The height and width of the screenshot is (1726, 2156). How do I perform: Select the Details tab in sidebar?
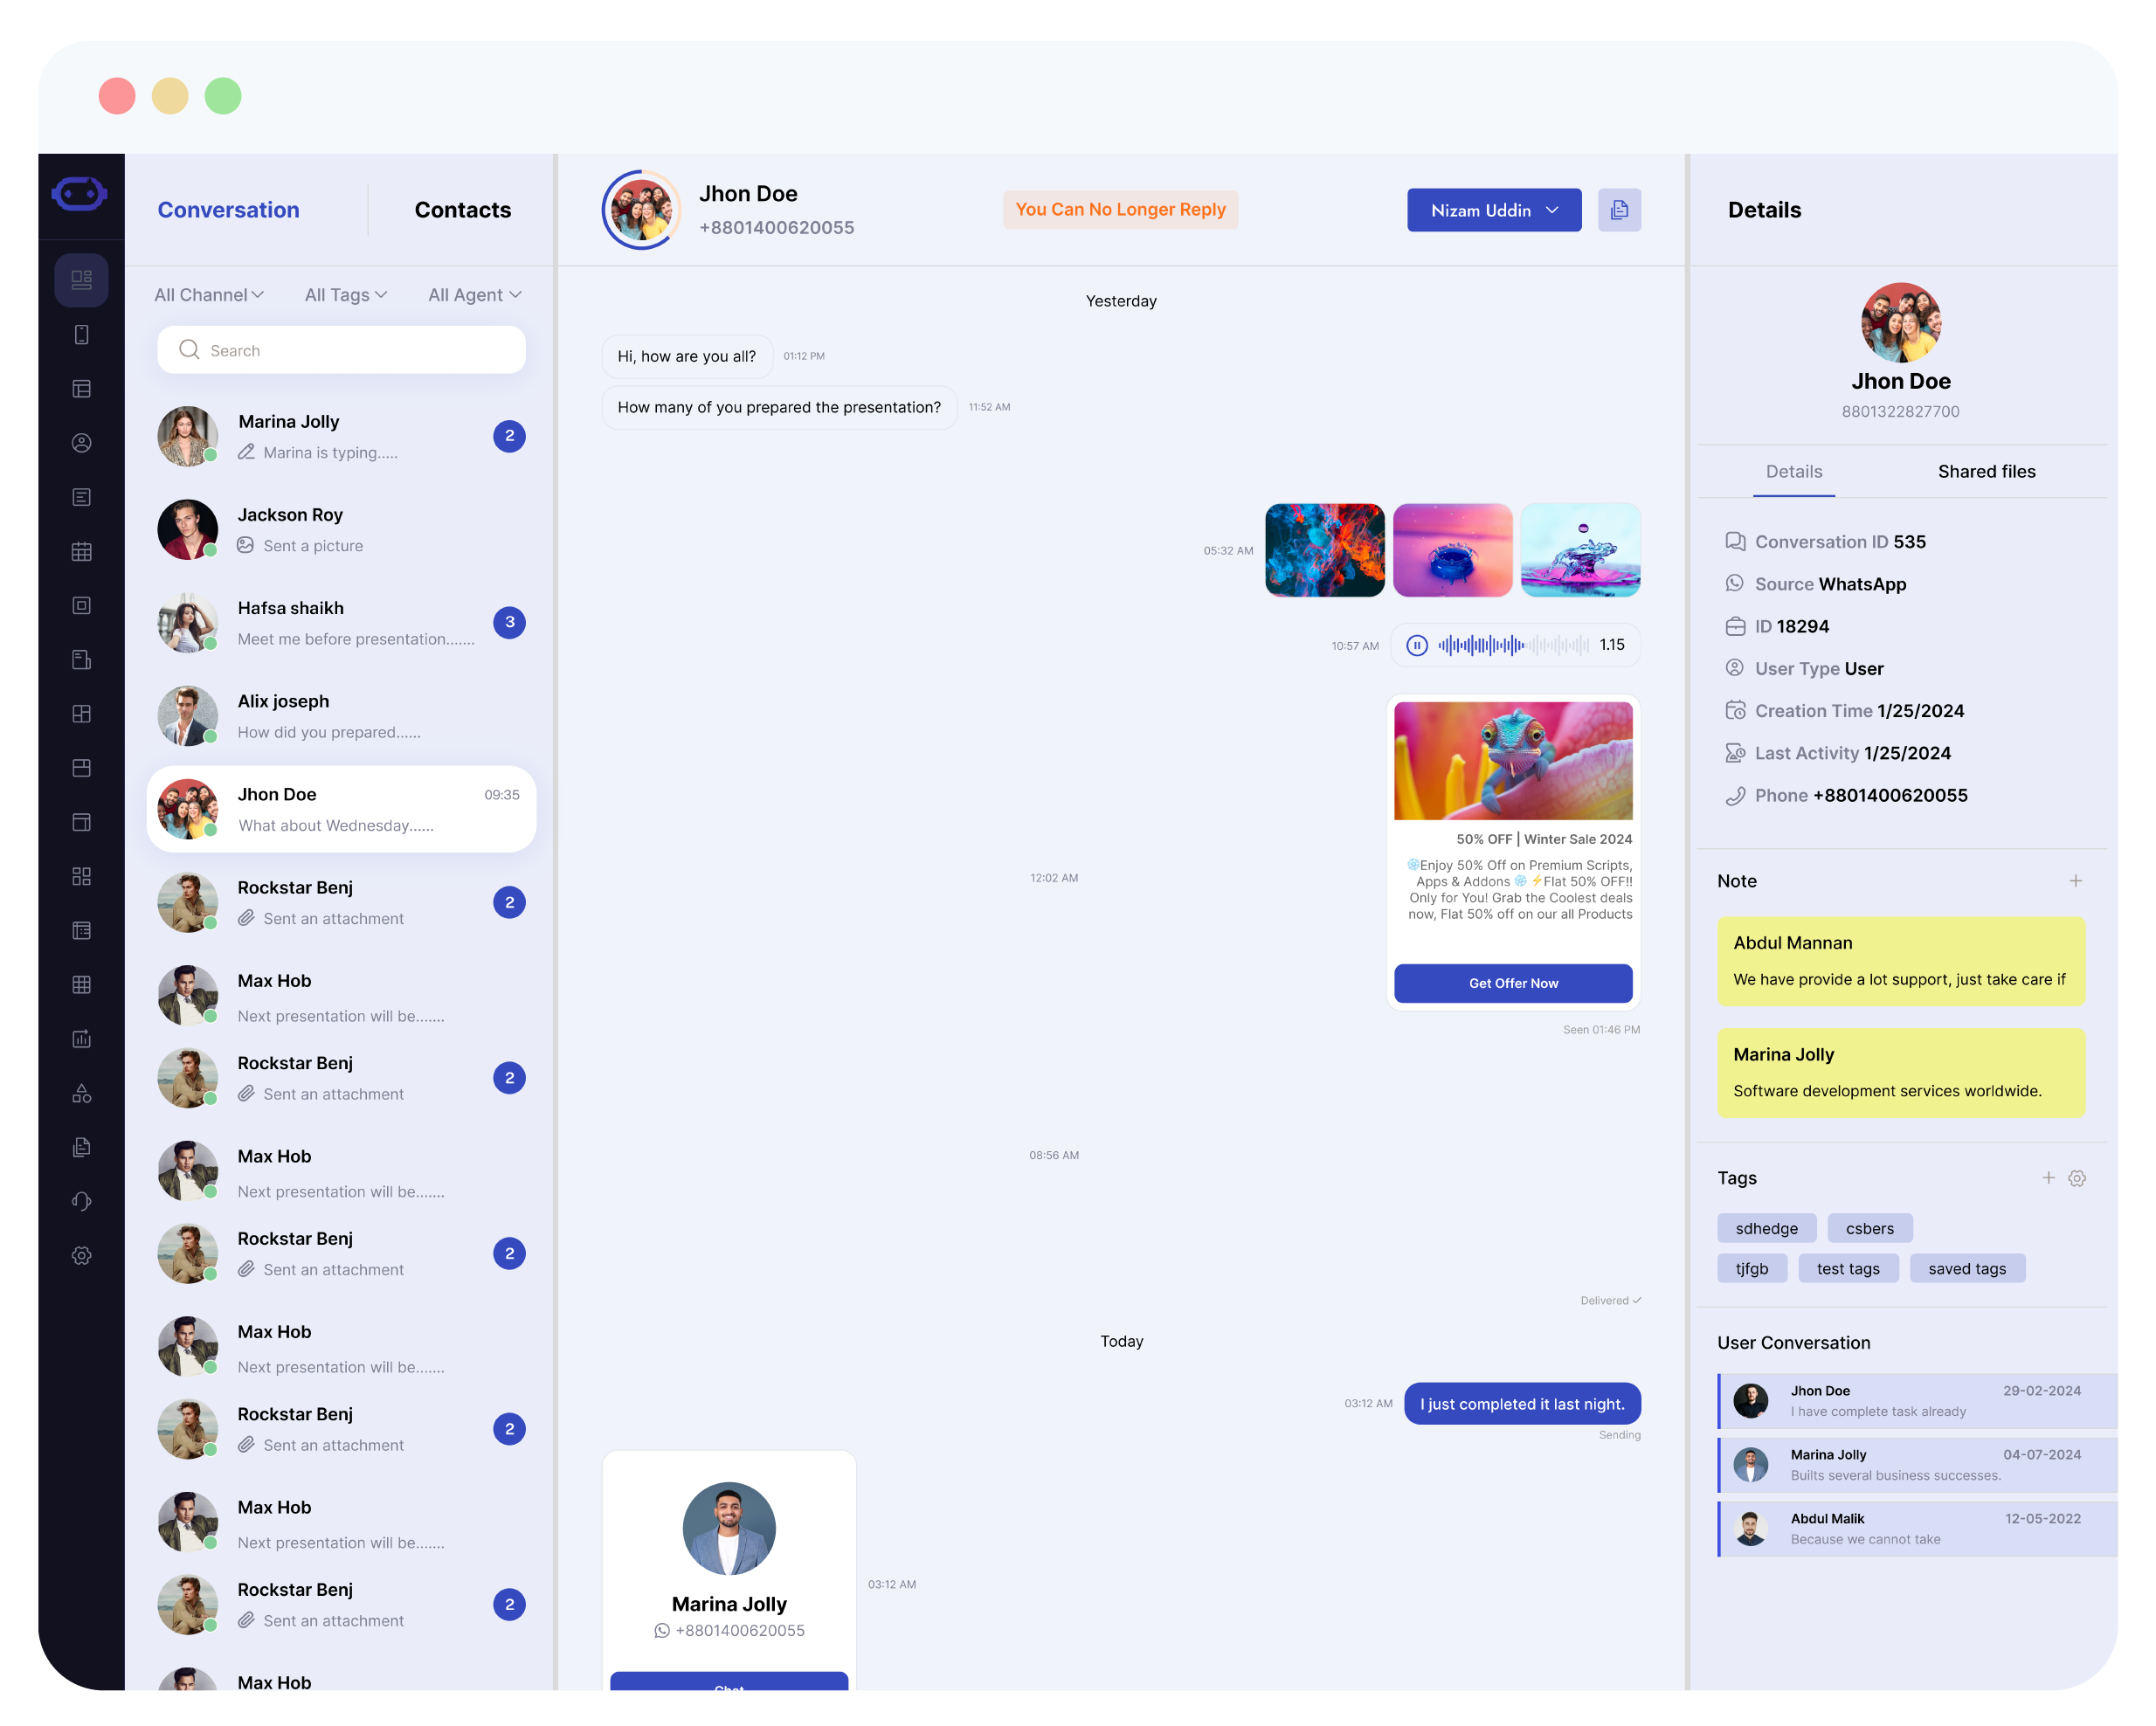[x=1795, y=472]
